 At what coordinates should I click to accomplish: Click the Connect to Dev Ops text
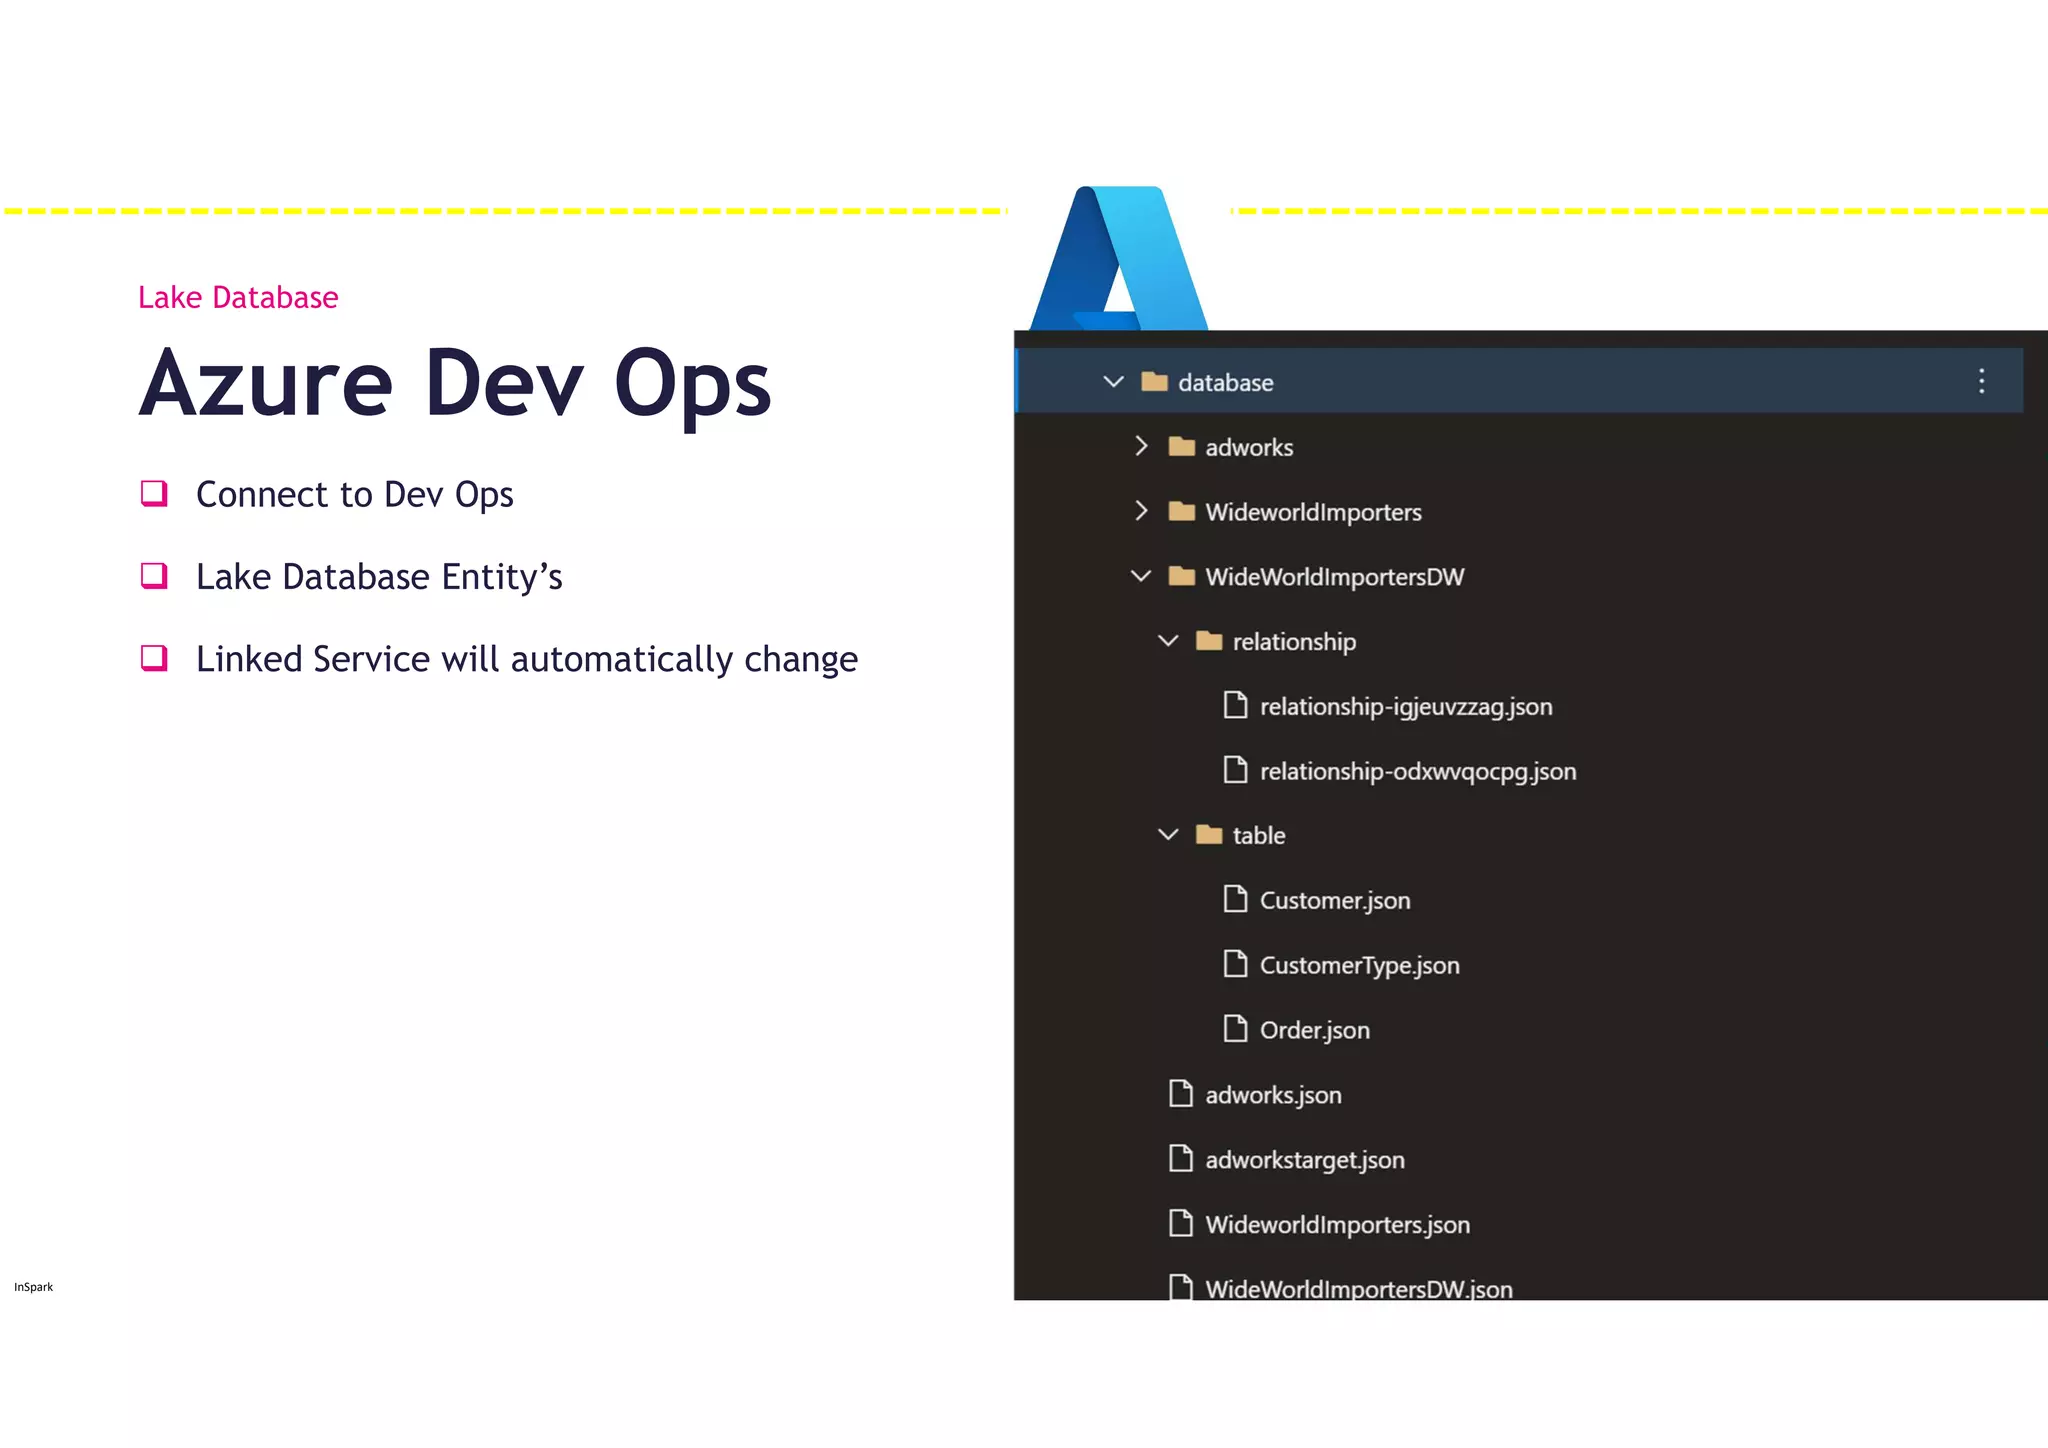coord(354,495)
